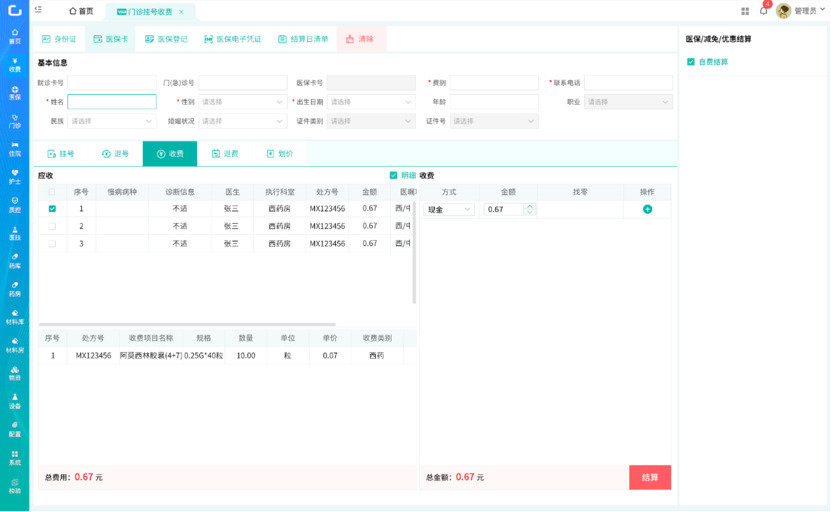
Task: Open the 民族 selection dropdown
Action: (x=111, y=121)
